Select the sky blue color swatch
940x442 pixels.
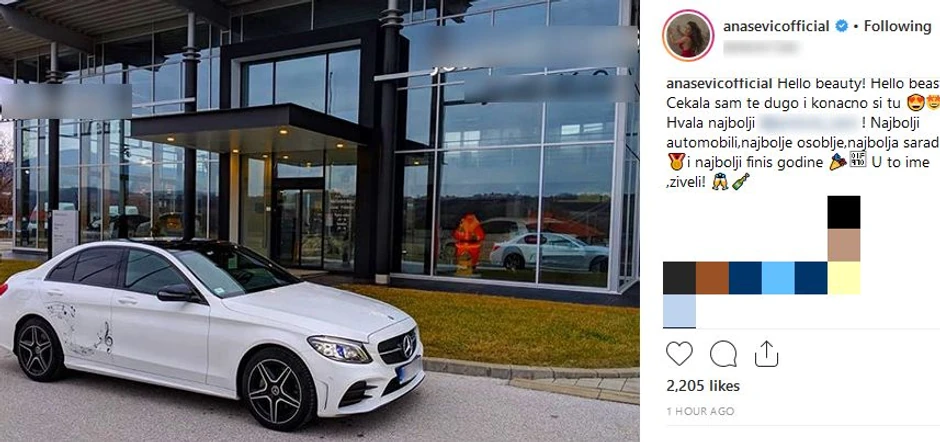pos(778,278)
